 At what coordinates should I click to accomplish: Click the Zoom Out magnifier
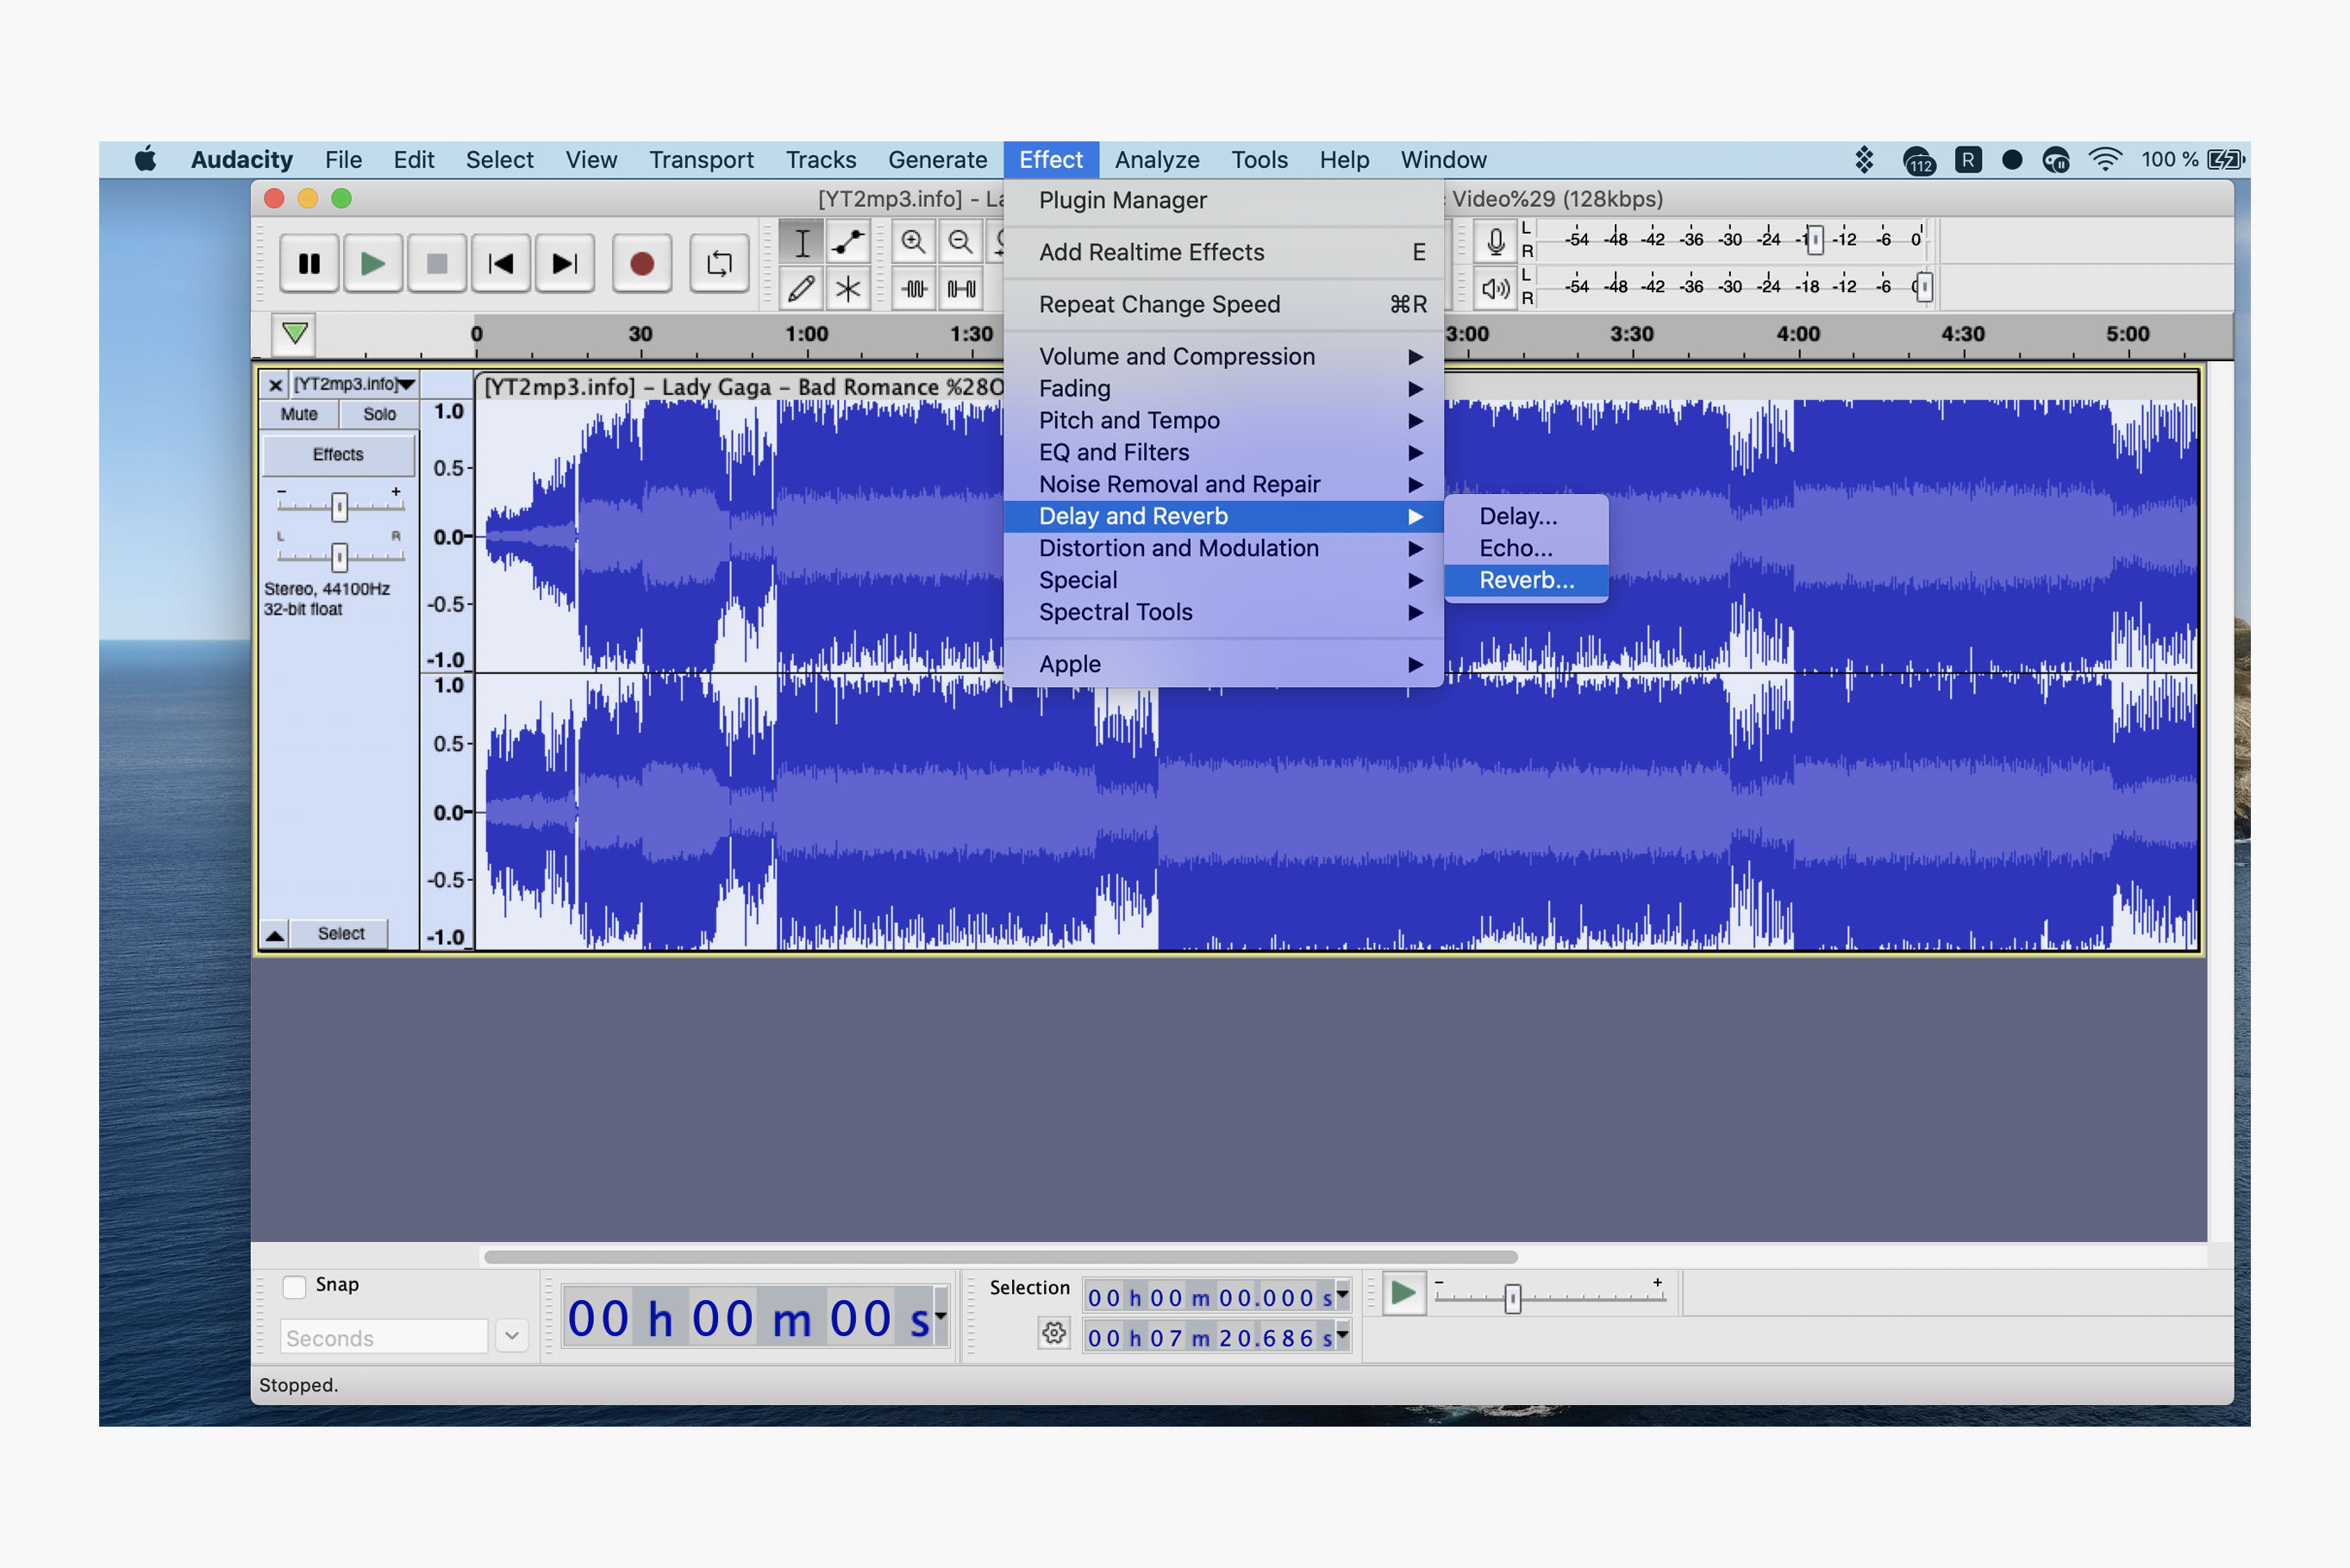[960, 242]
